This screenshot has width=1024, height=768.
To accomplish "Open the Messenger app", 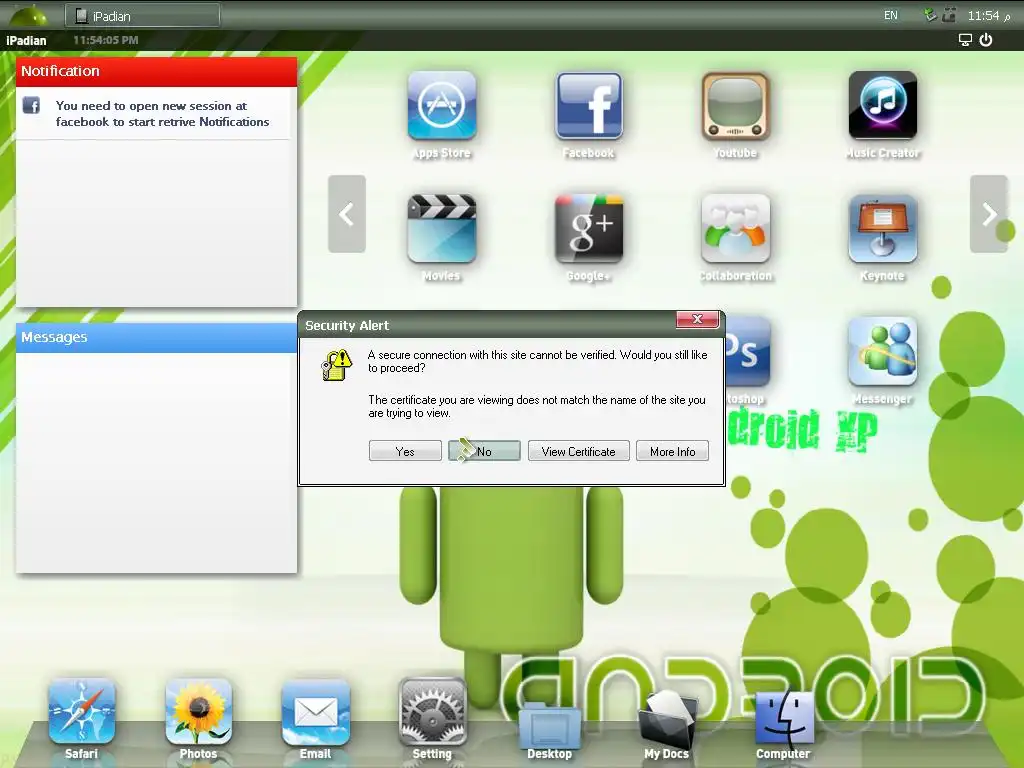I will point(882,351).
